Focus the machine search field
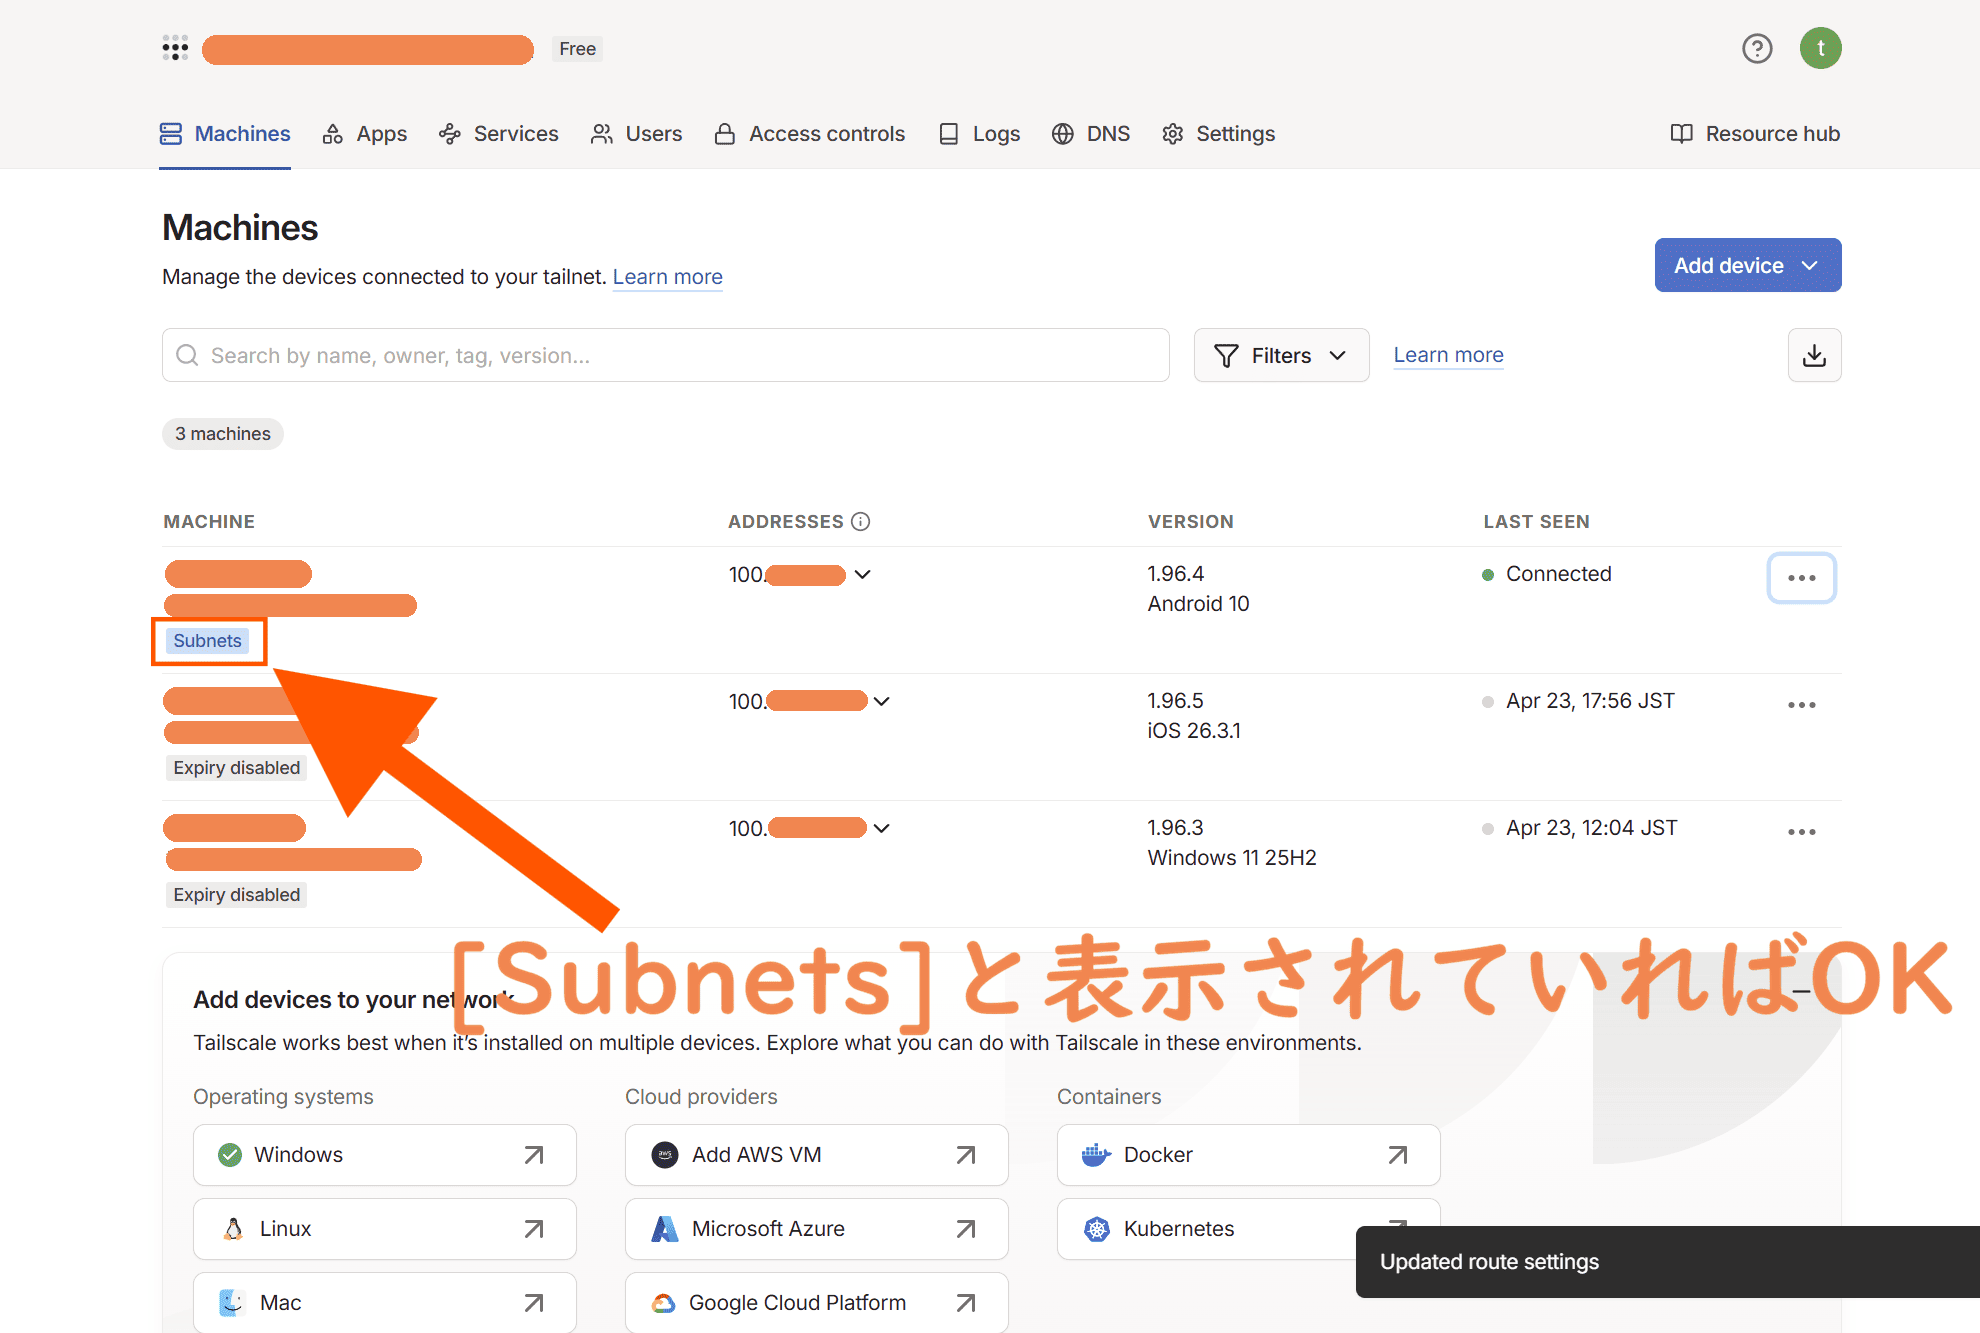This screenshot has width=1980, height=1333. point(680,355)
